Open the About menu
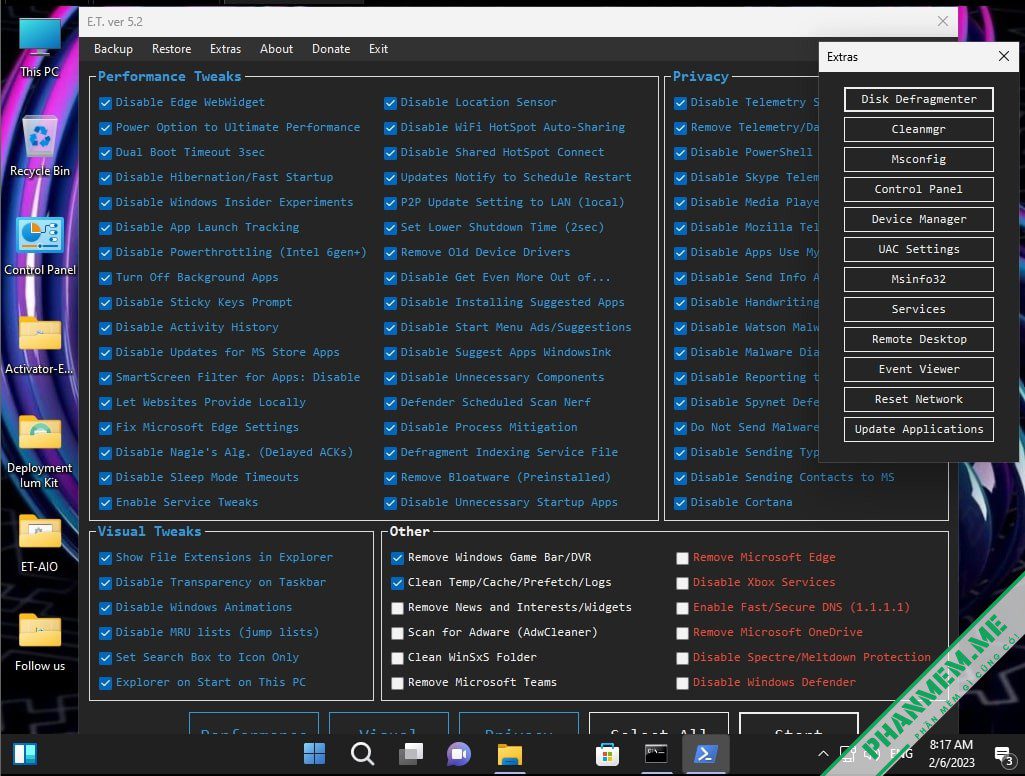Image resolution: width=1025 pixels, height=776 pixels. [x=277, y=49]
